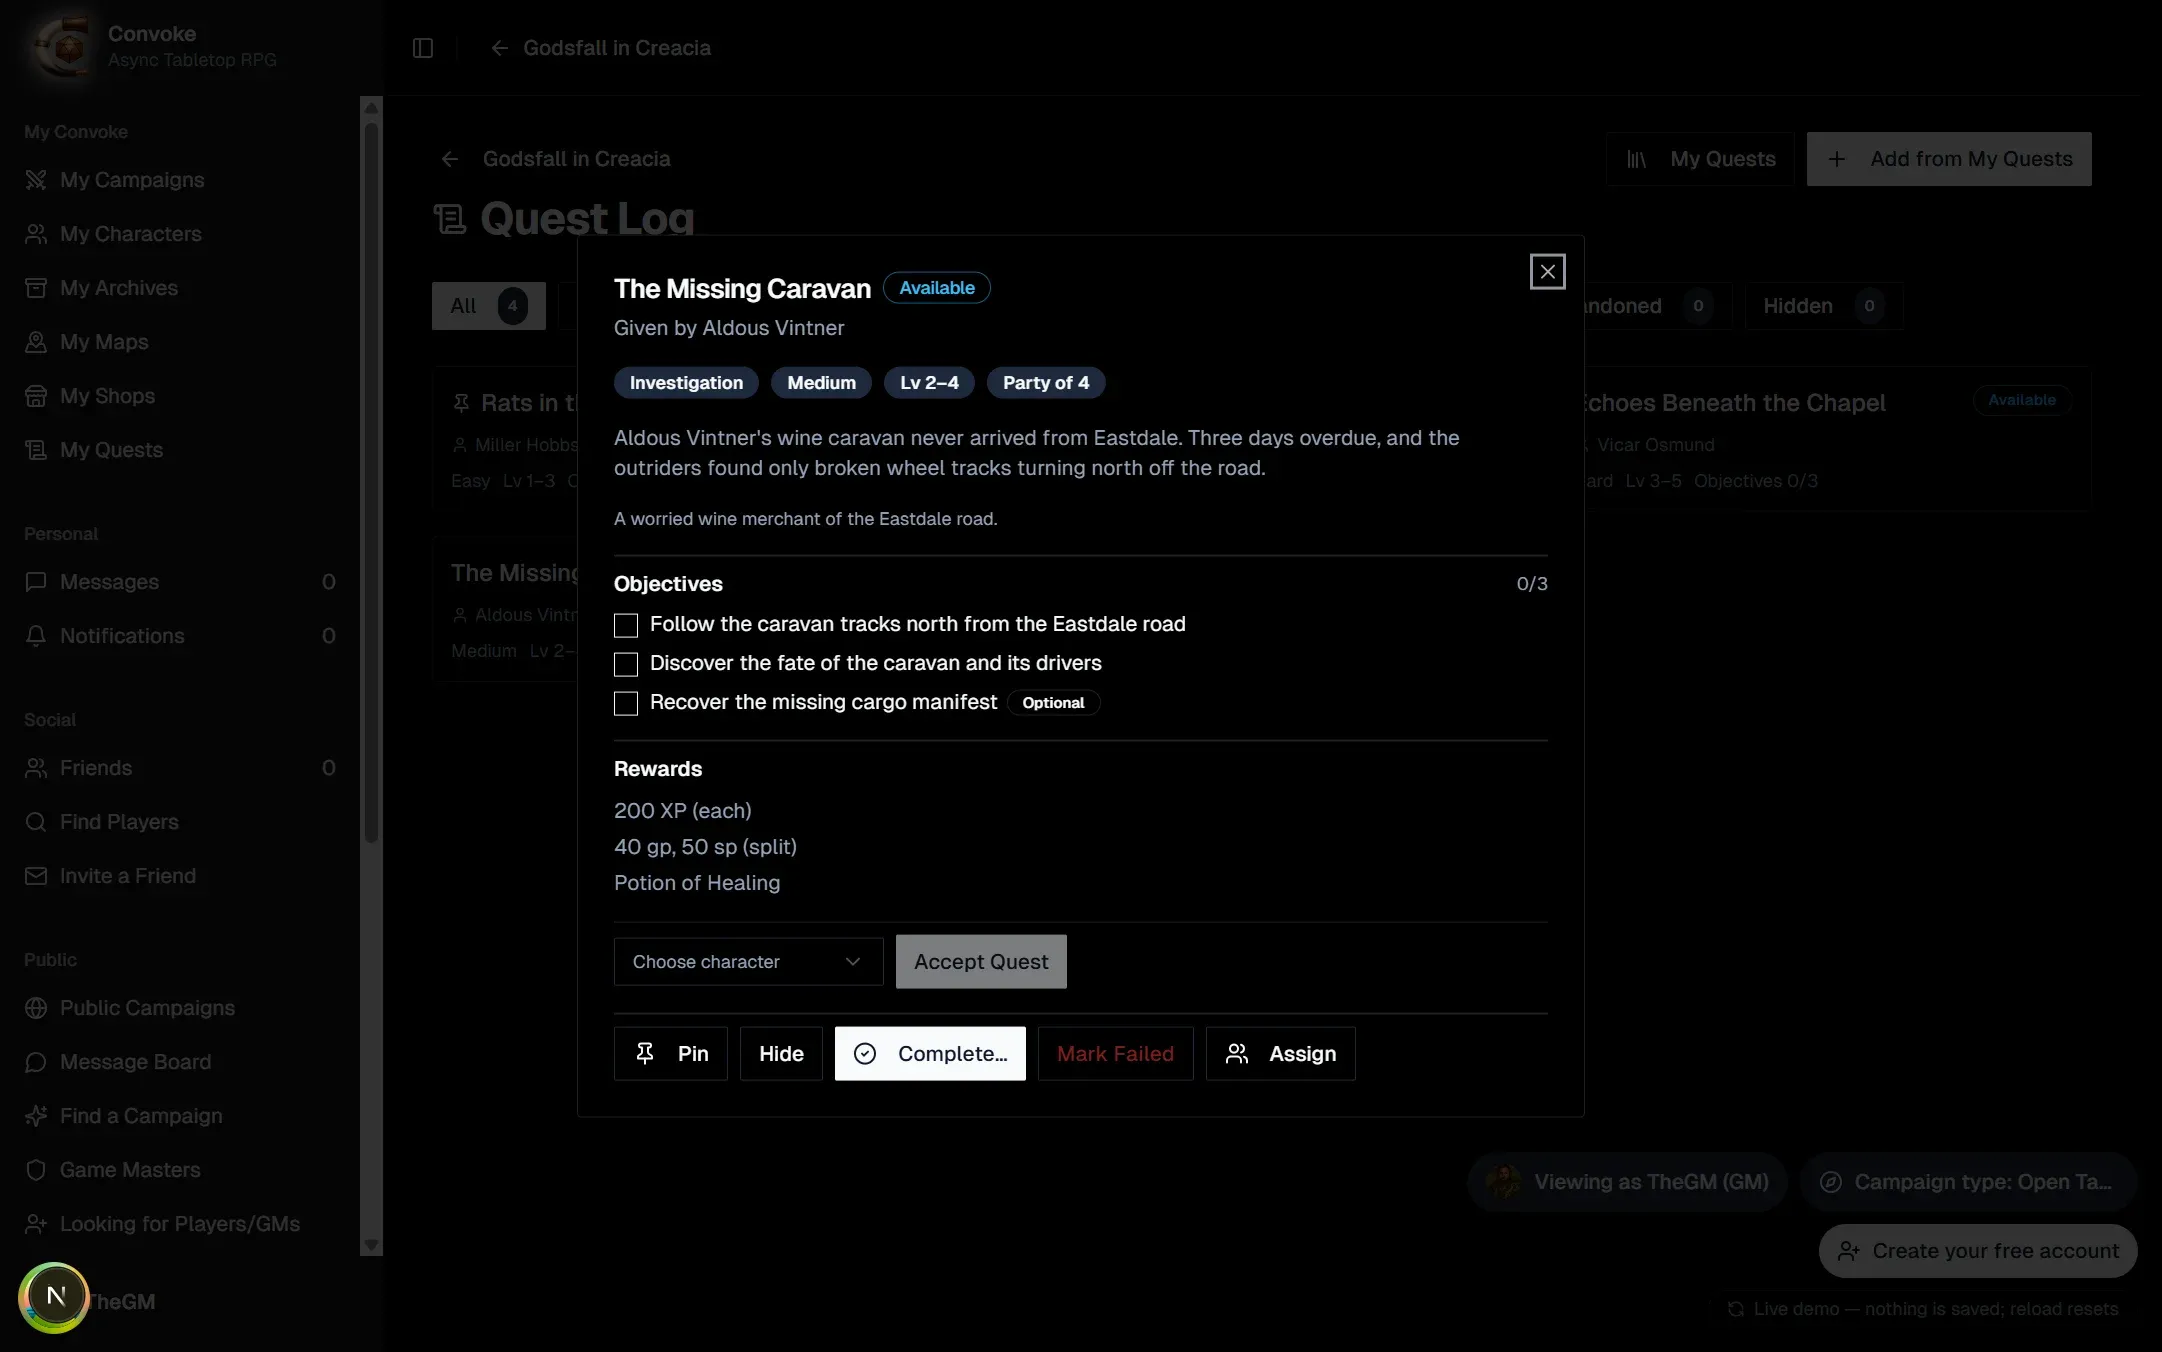
Task: Toggle the sidebar panel icon
Action: point(423,48)
